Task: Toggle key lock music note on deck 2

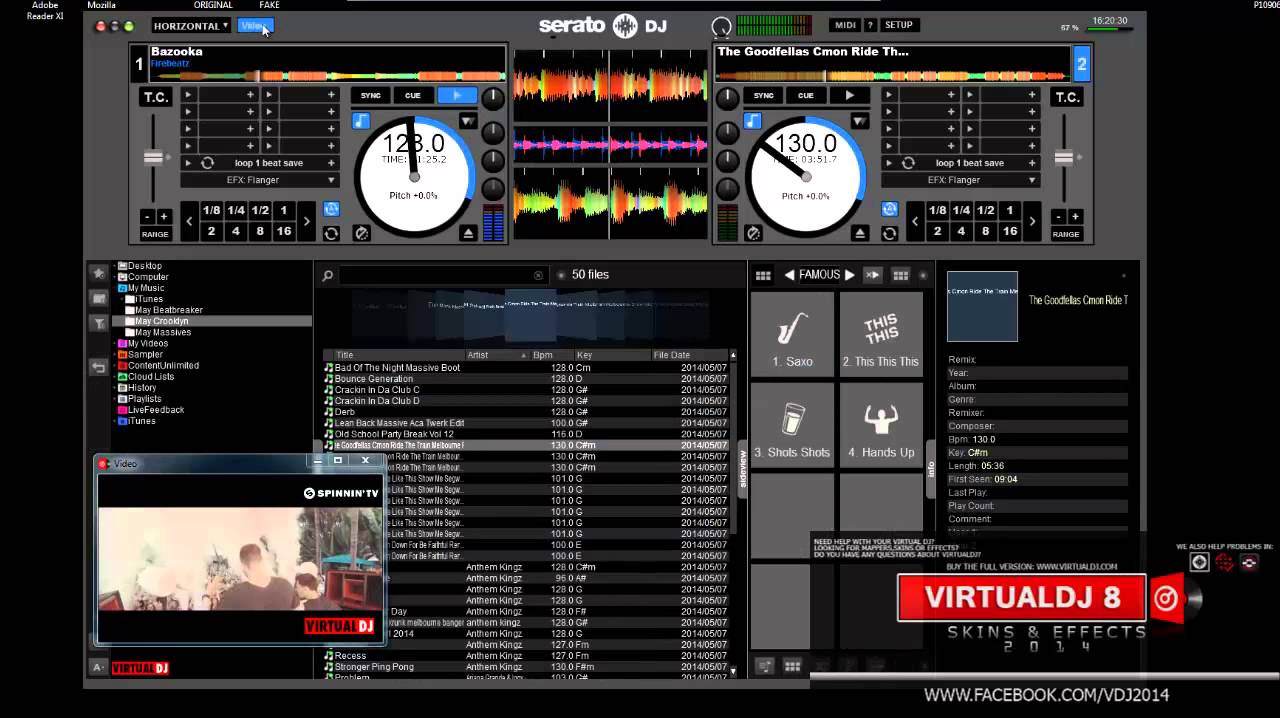Action: pyautogui.click(x=753, y=121)
